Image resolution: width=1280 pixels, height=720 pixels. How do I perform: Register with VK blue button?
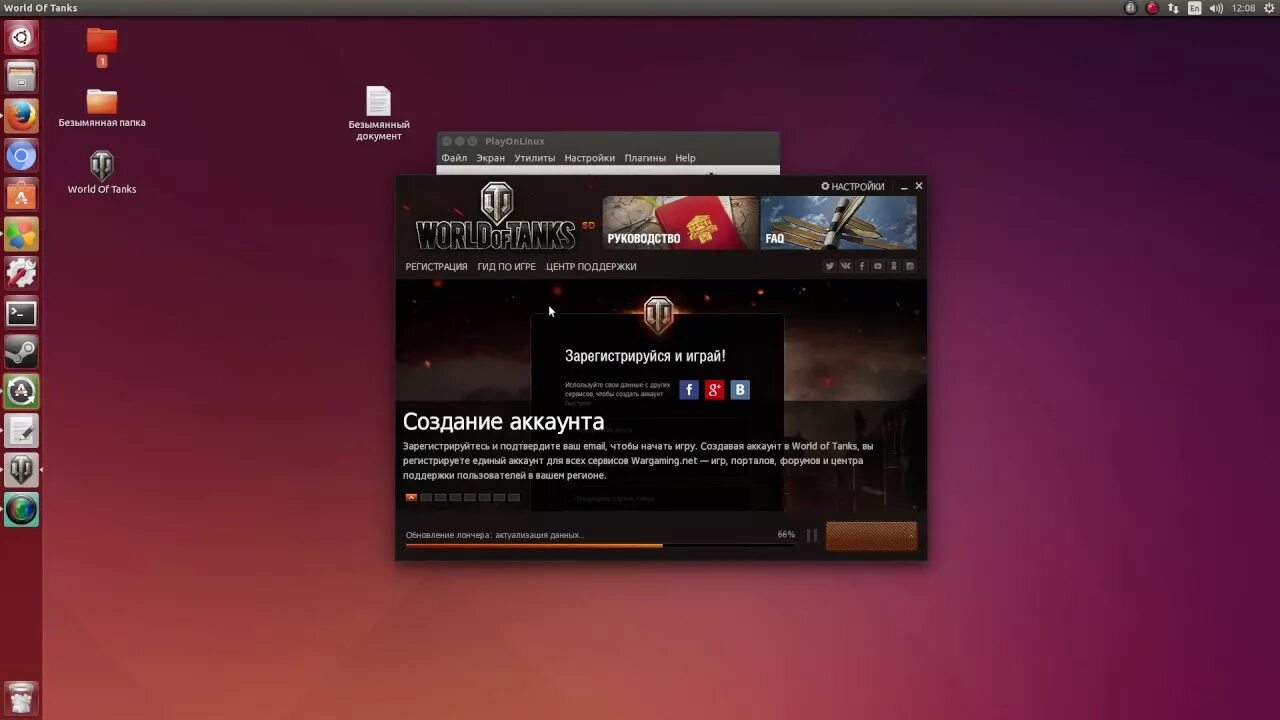[x=740, y=390]
